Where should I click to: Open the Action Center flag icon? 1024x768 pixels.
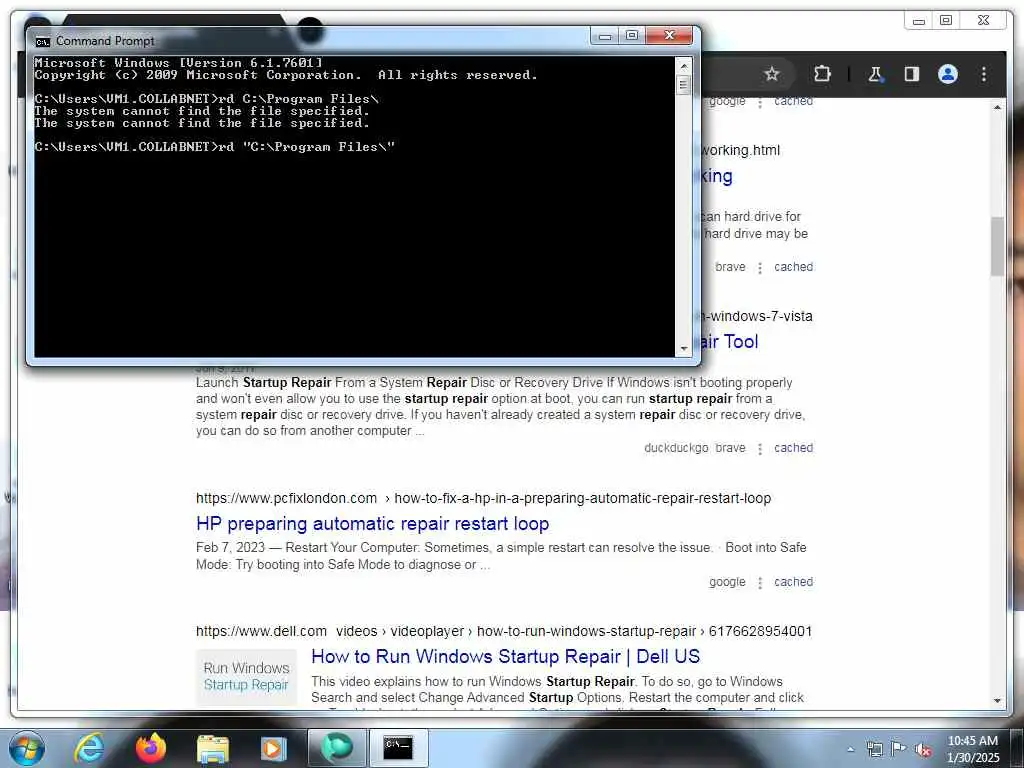(x=899, y=749)
